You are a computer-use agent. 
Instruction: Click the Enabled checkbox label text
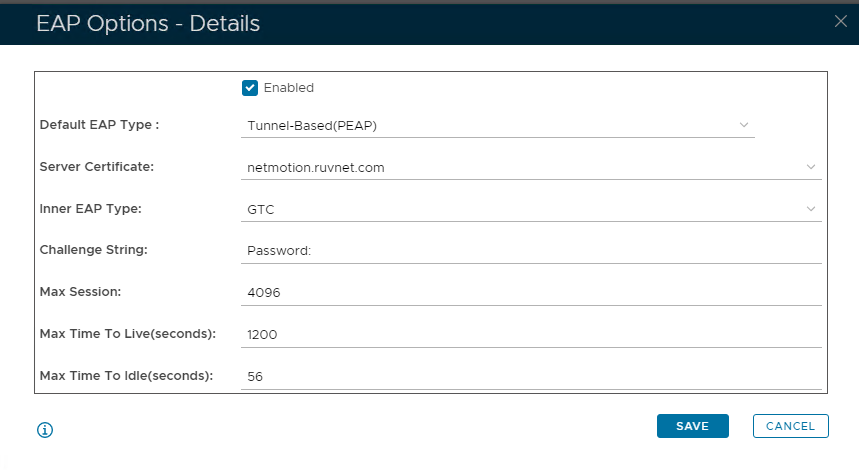(x=288, y=88)
